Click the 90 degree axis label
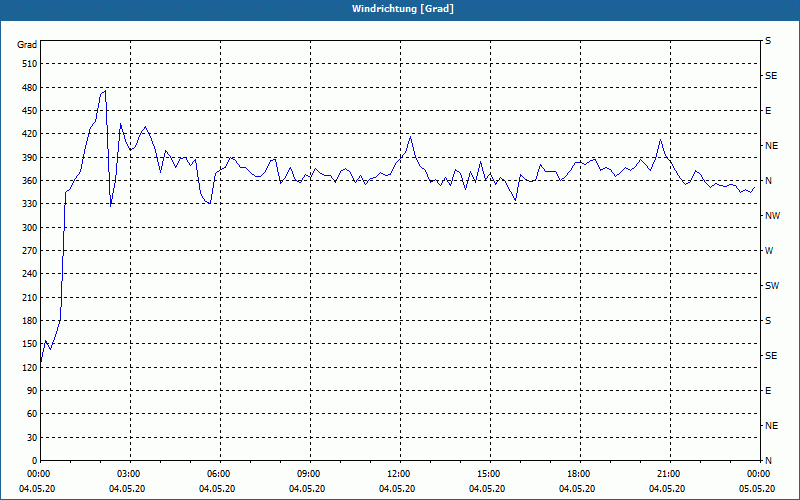This screenshot has height=500, width=800. tap(32, 391)
